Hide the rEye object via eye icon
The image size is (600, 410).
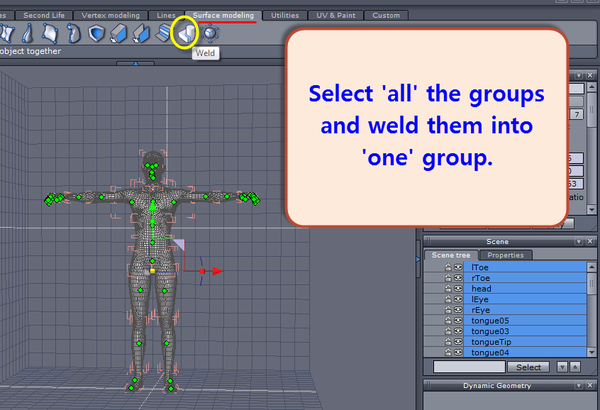coord(458,310)
